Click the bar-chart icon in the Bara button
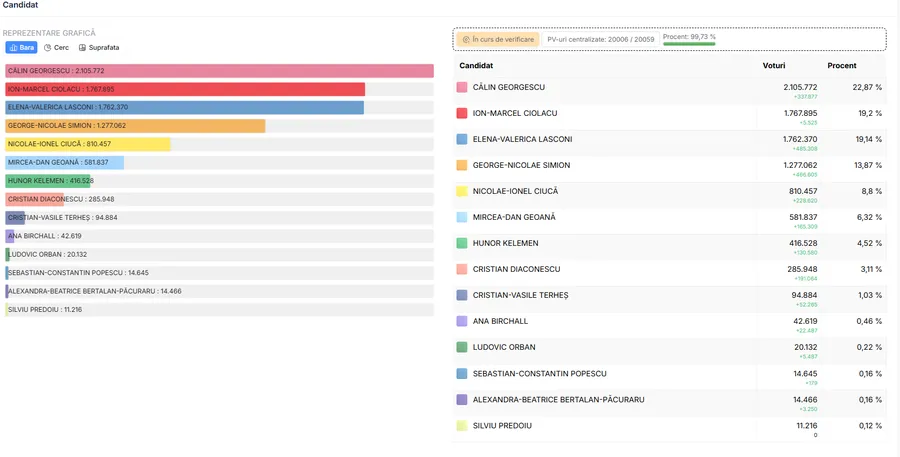Screen dimensions: 900x457 [x=12, y=47]
